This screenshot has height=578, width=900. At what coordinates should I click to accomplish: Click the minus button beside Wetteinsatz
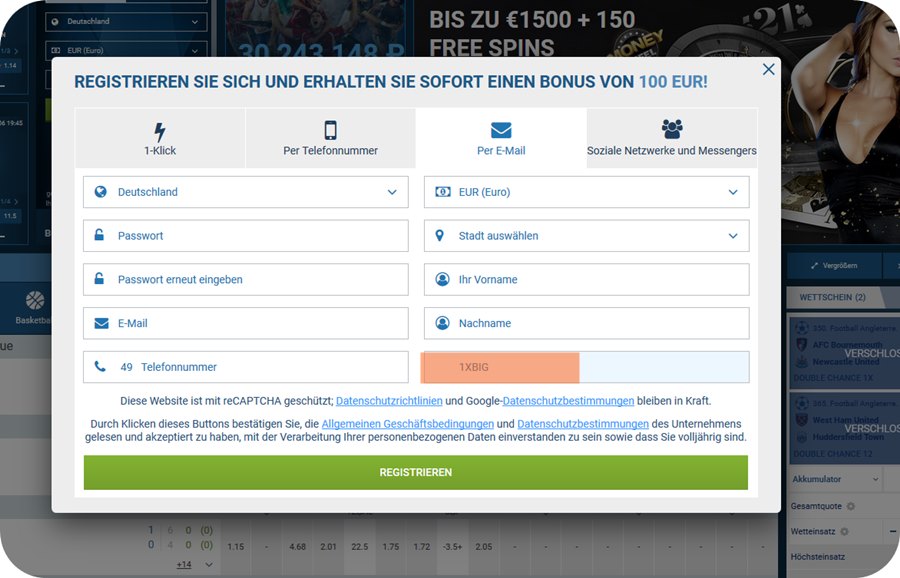click(x=893, y=532)
